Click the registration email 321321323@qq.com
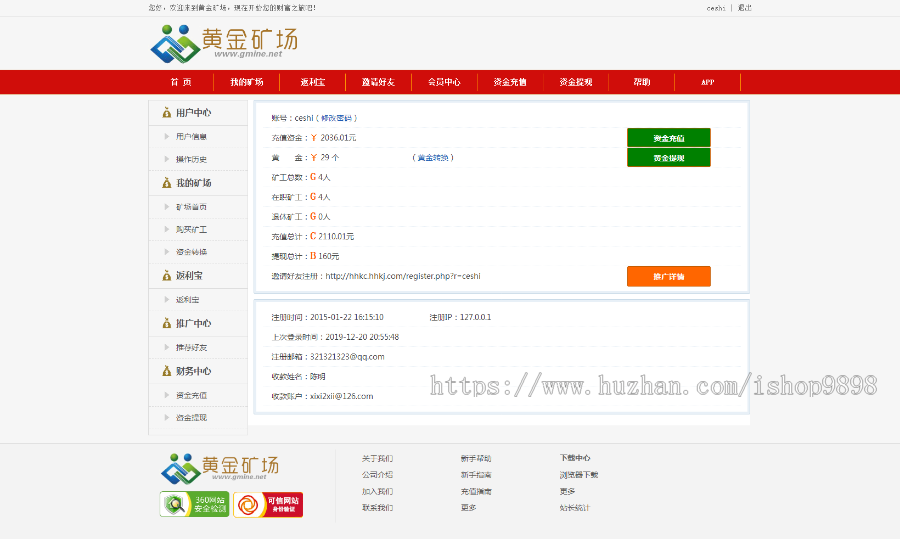Viewport: 900px width, 539px height. click(x=347, y=356)
